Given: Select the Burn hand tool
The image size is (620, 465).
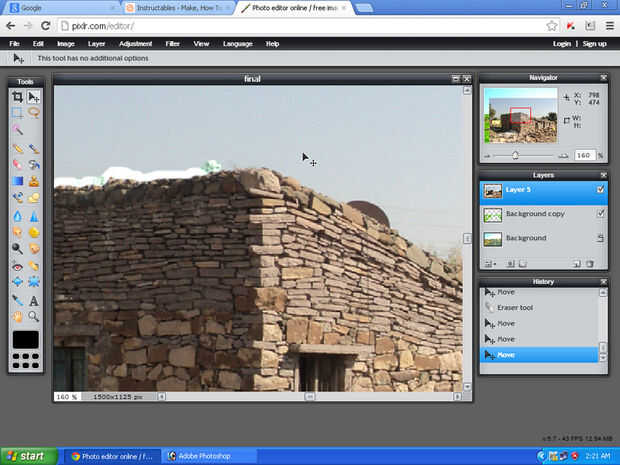Looking at the screenshot, I should [34, 248].
